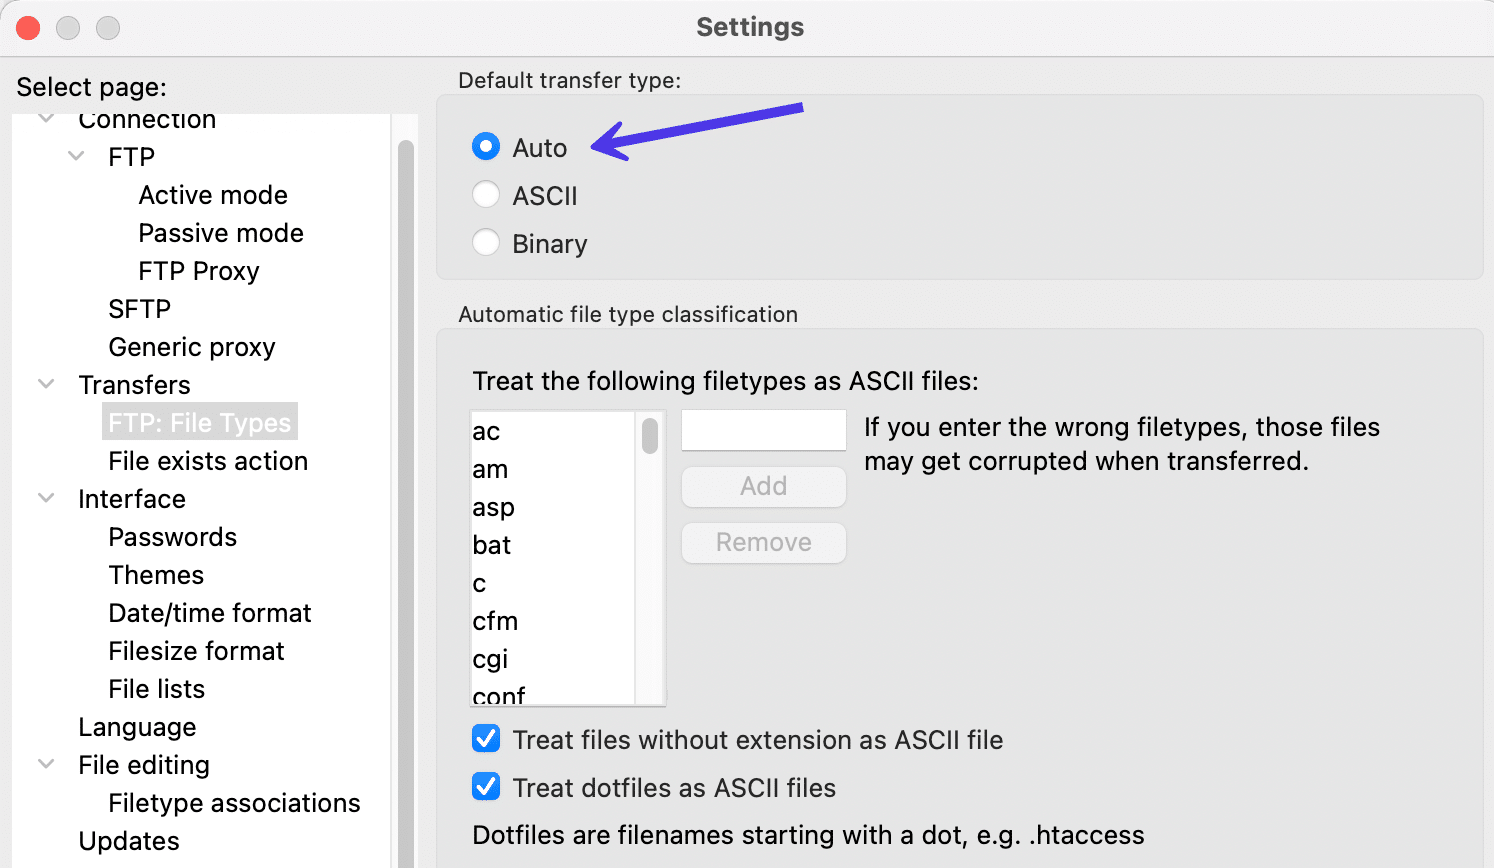Open the Themes settings page
Image resolution: width=1494 pixels, height=868 pixels.
tap(156, 575)
